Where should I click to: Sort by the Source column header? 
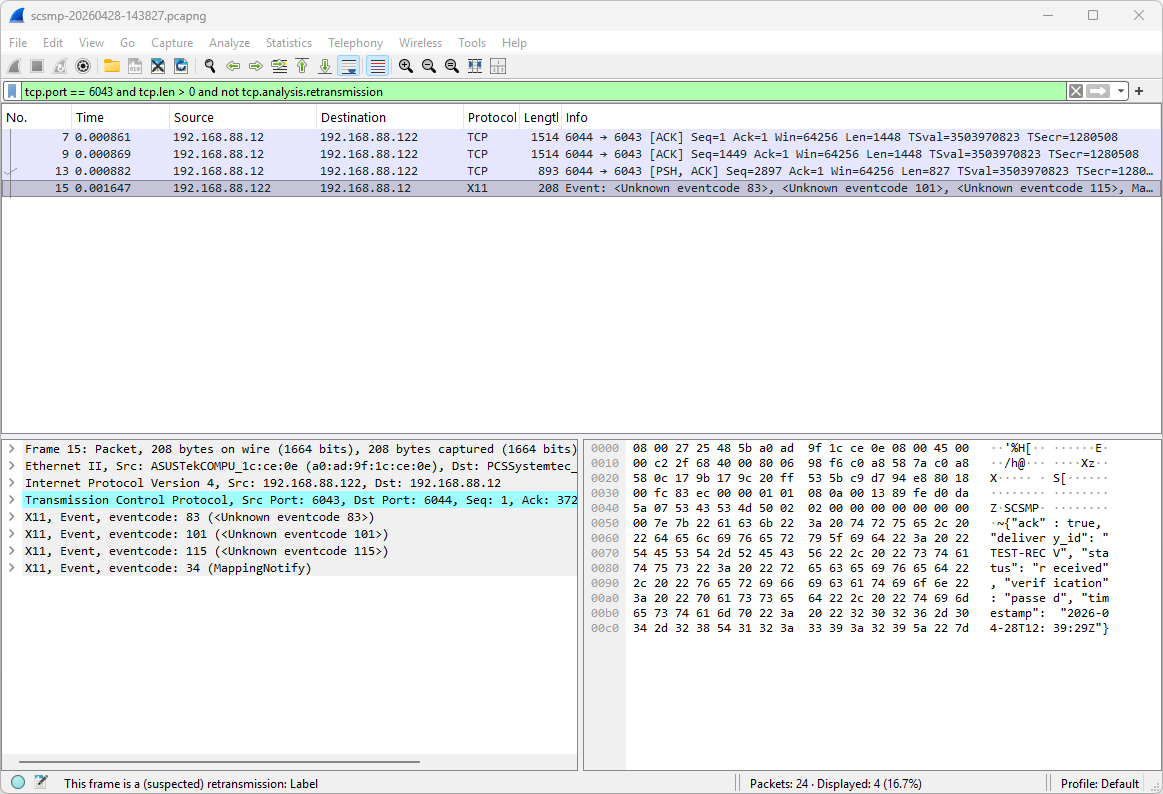[243, 117]
